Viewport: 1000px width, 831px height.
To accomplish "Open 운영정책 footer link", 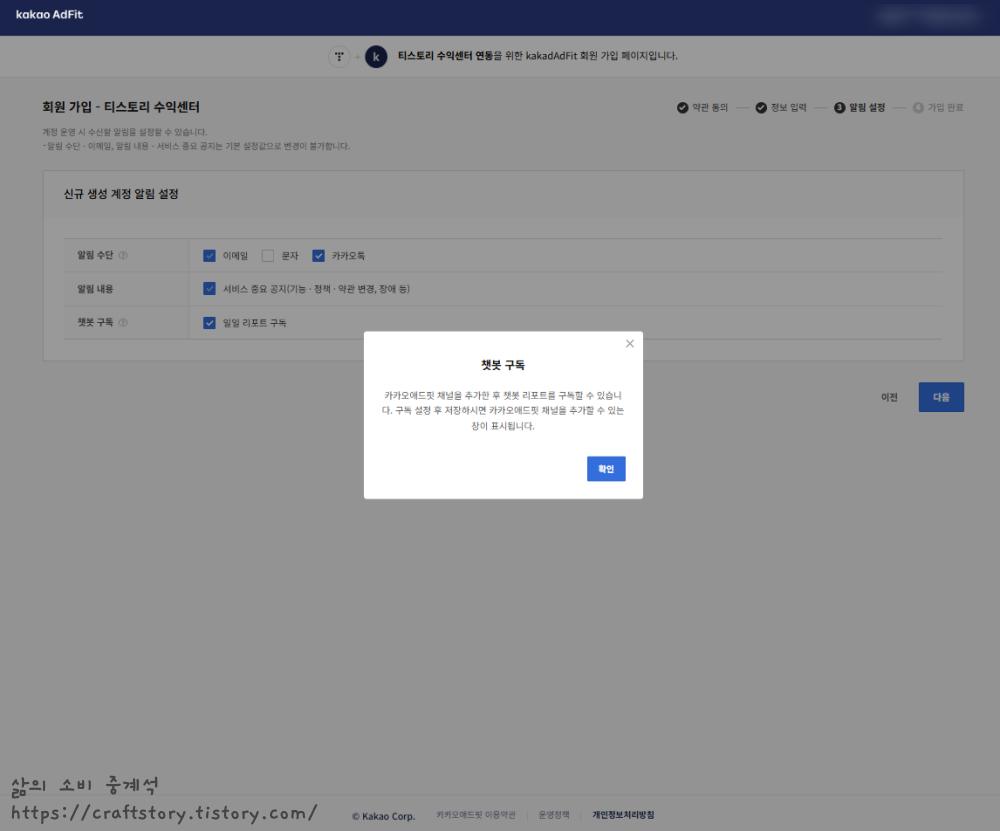I will tap(554, 815).
